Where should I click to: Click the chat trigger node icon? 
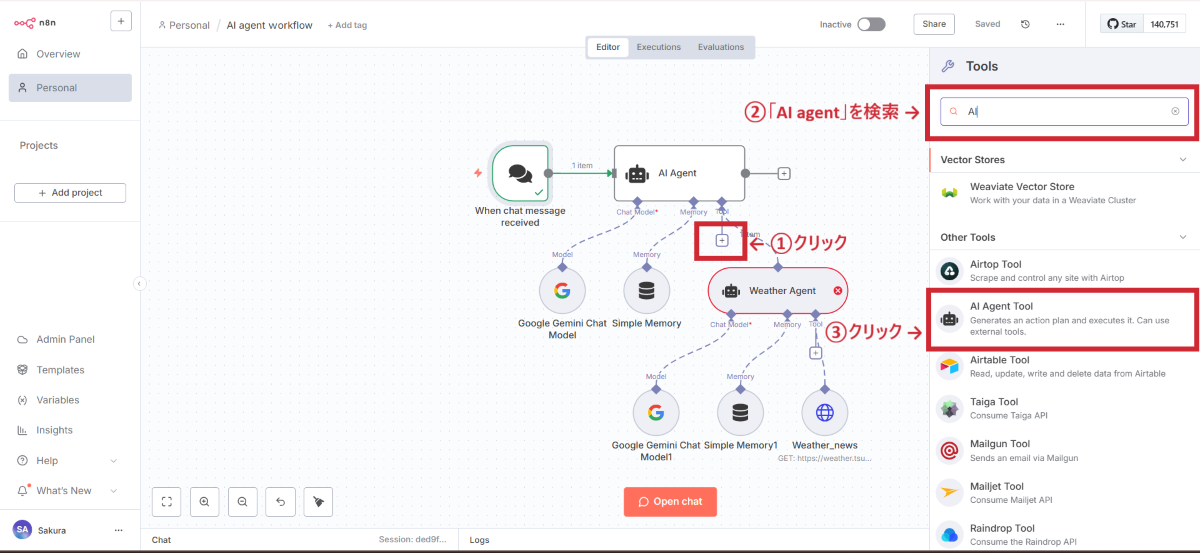click(x=520, y=173)
